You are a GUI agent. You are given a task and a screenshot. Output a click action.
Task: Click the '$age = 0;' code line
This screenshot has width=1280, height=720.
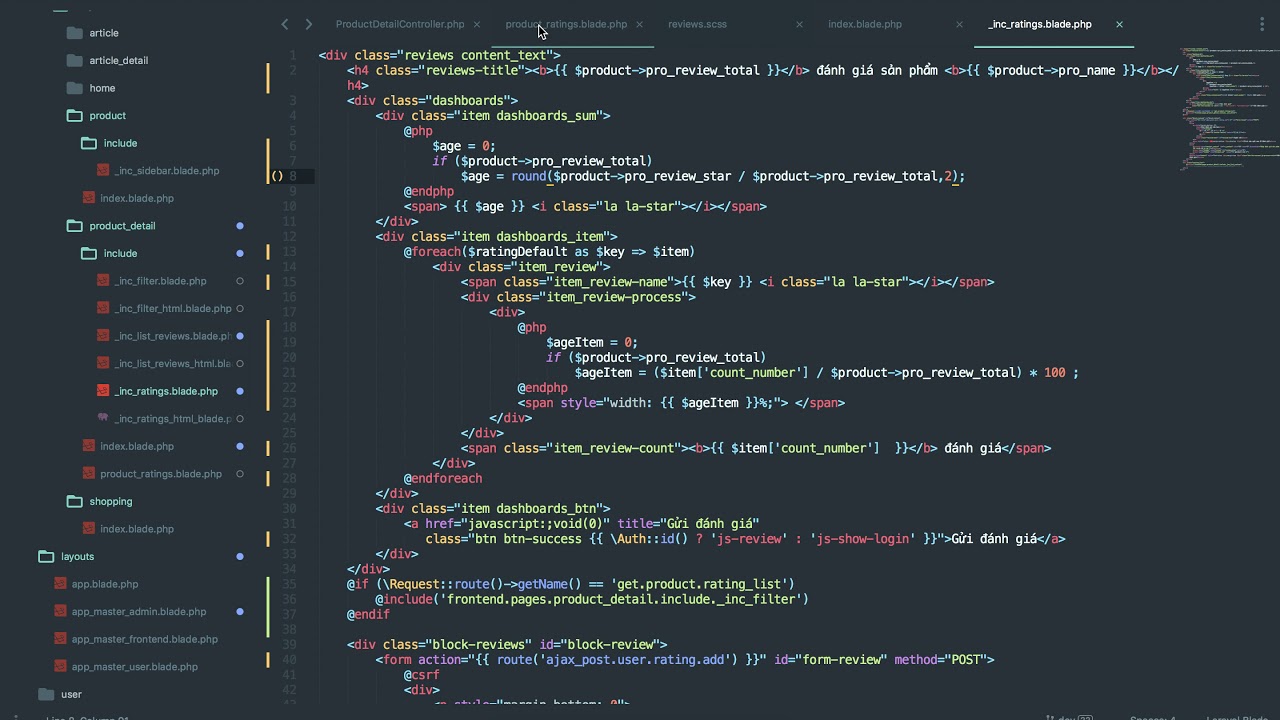464,146
